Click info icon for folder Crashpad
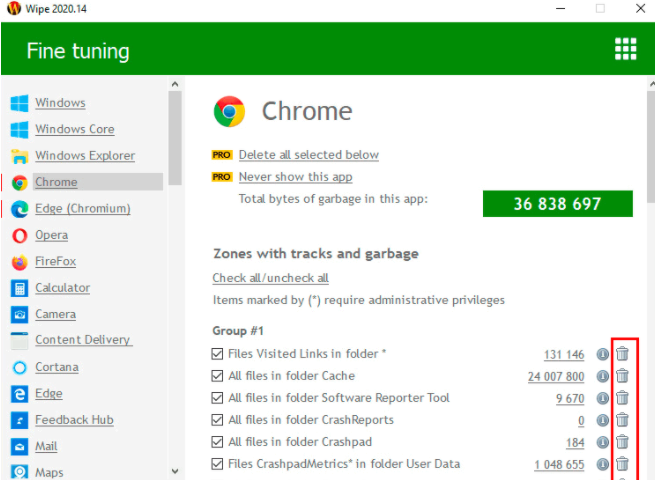Screen dimensions: 655x480 [x=602, y=442]
